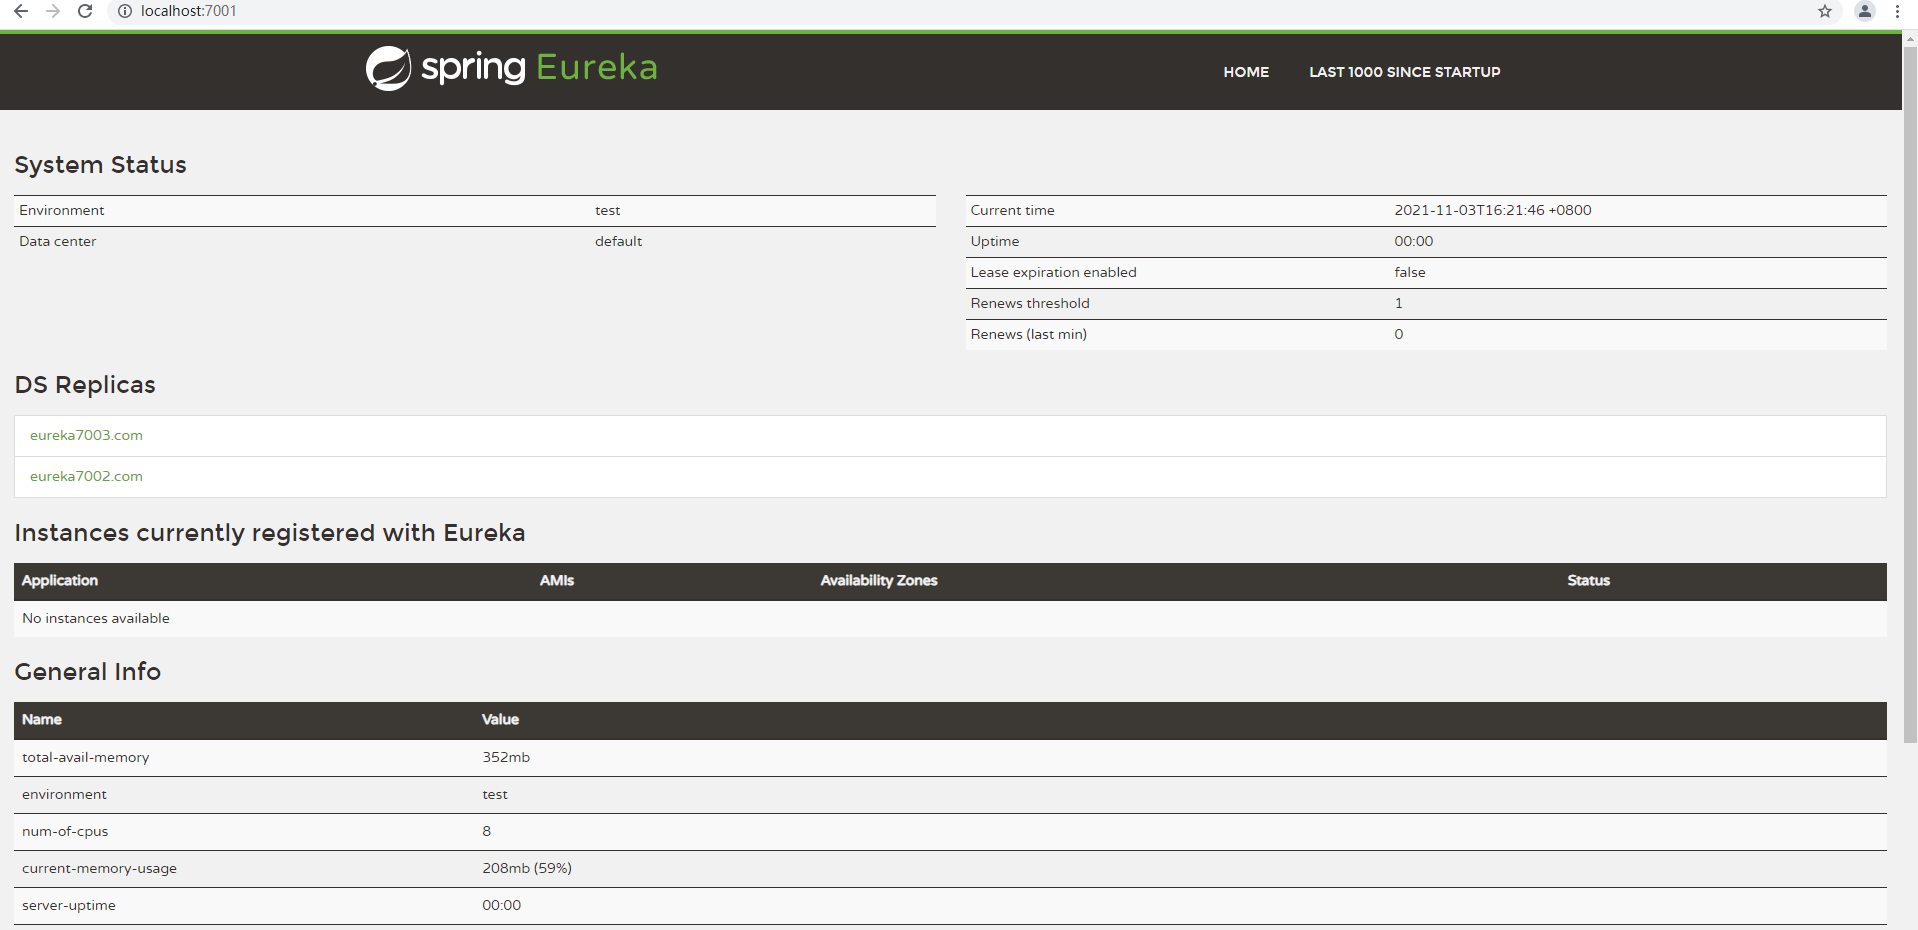Open eureka7002.com replica link
Viewport: 1918px width, 930px height.
pos(86,476)
